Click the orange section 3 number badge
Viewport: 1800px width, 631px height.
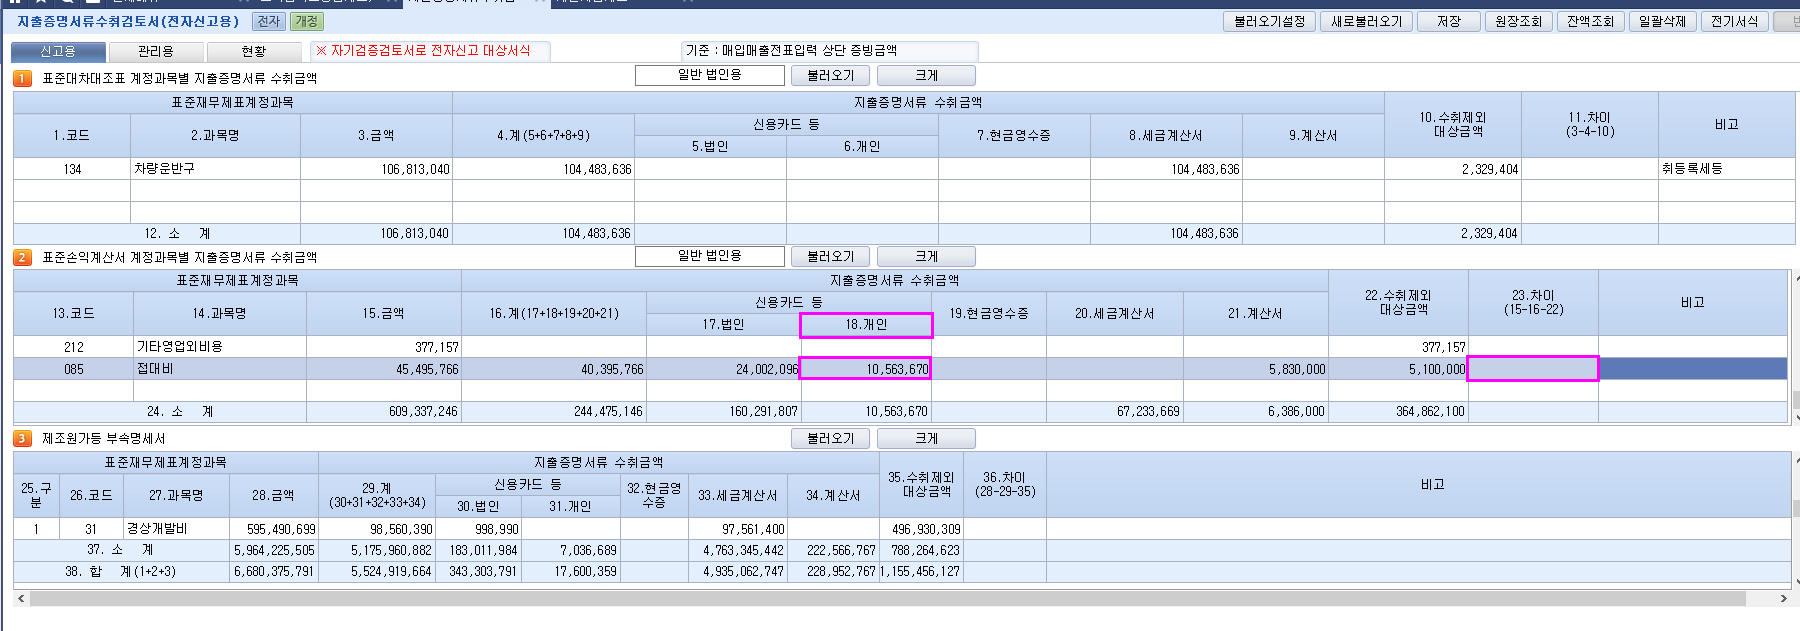tap(22, 438)
